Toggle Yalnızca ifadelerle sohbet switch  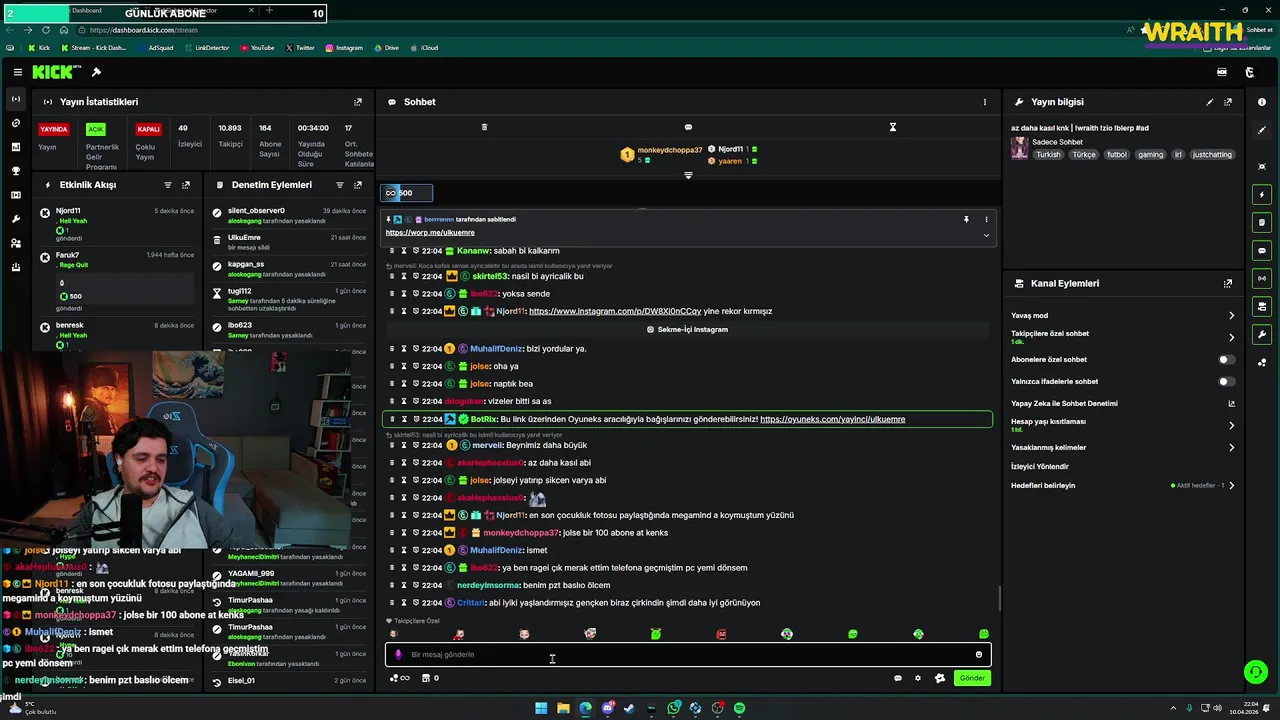click(x=1226, y=381)
